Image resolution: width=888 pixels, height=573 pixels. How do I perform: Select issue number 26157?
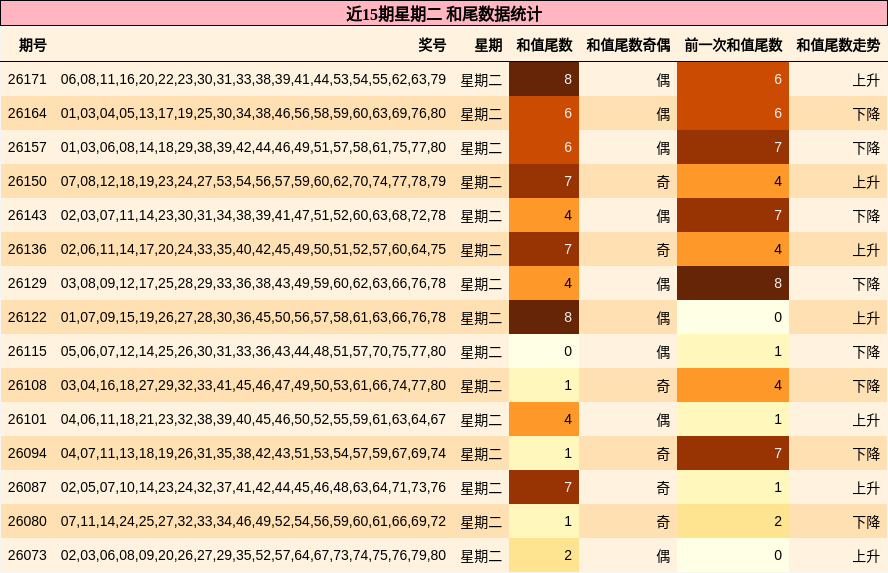pyautogui.click(x=27, y=147)
